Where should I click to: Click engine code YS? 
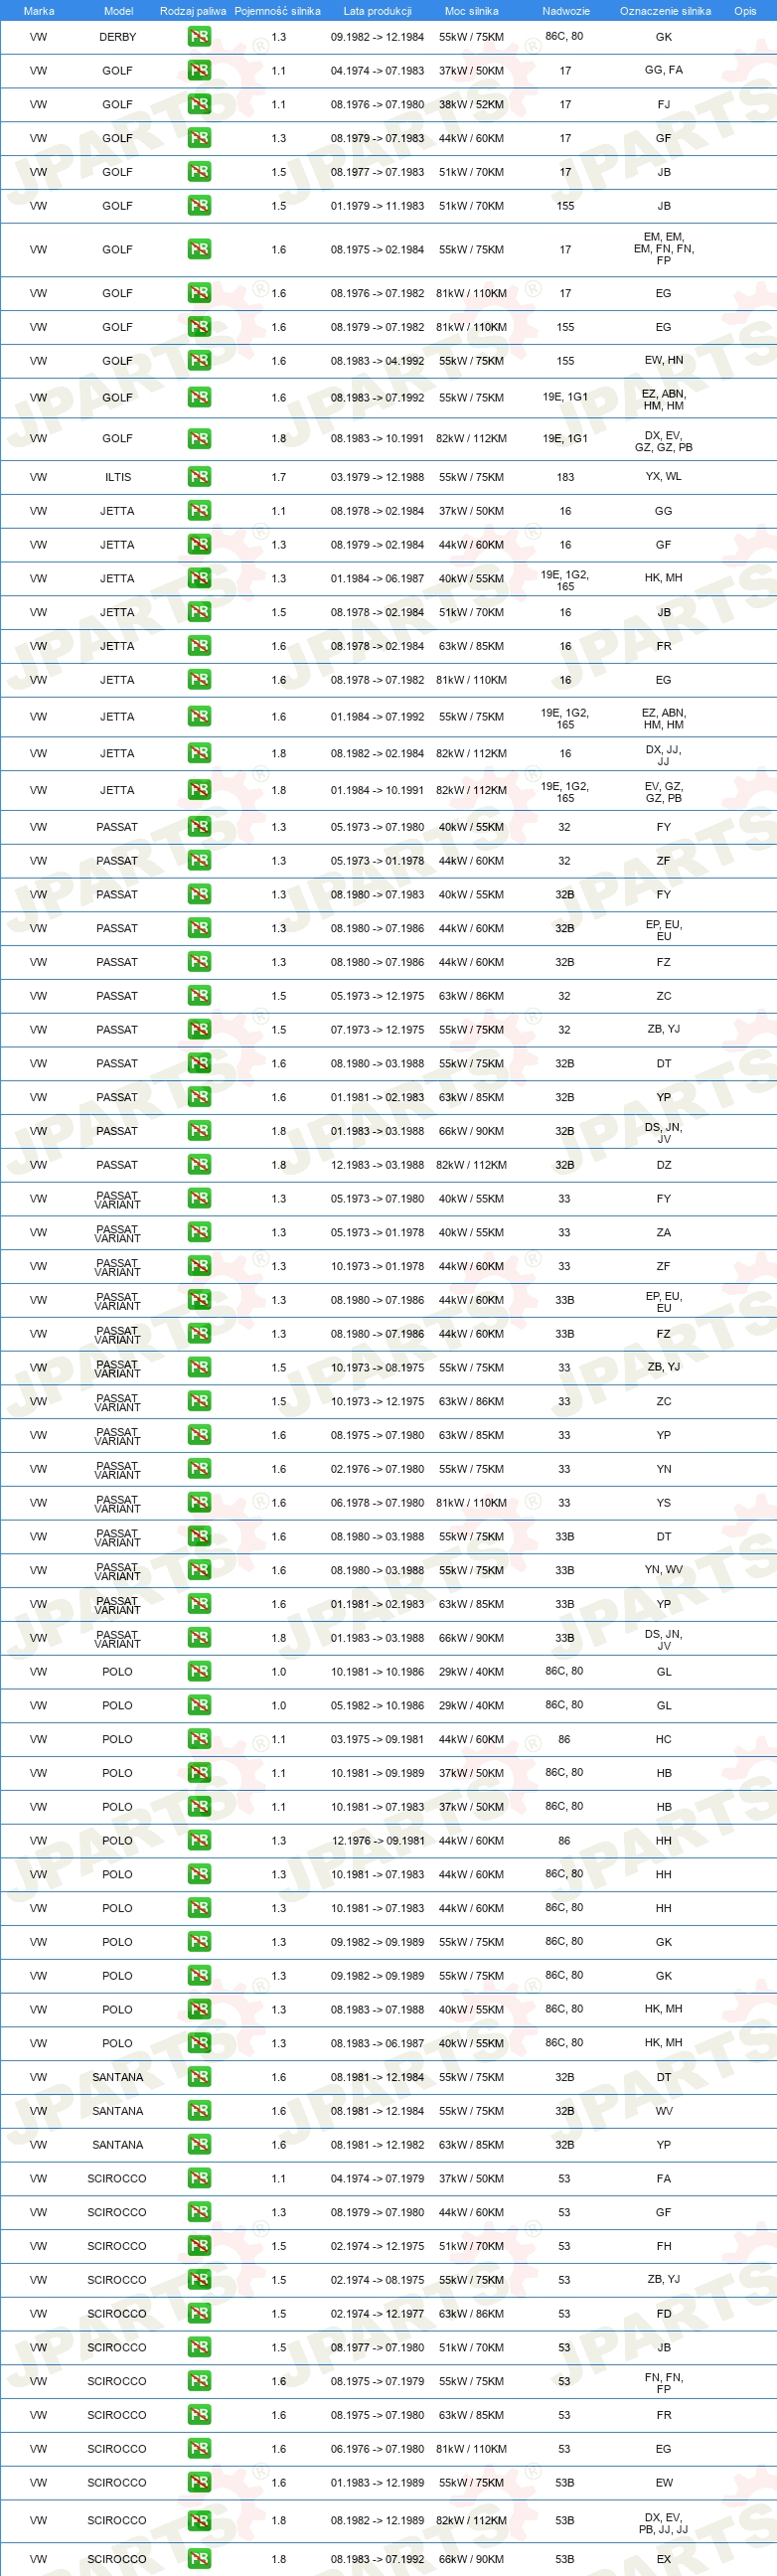664,1503
